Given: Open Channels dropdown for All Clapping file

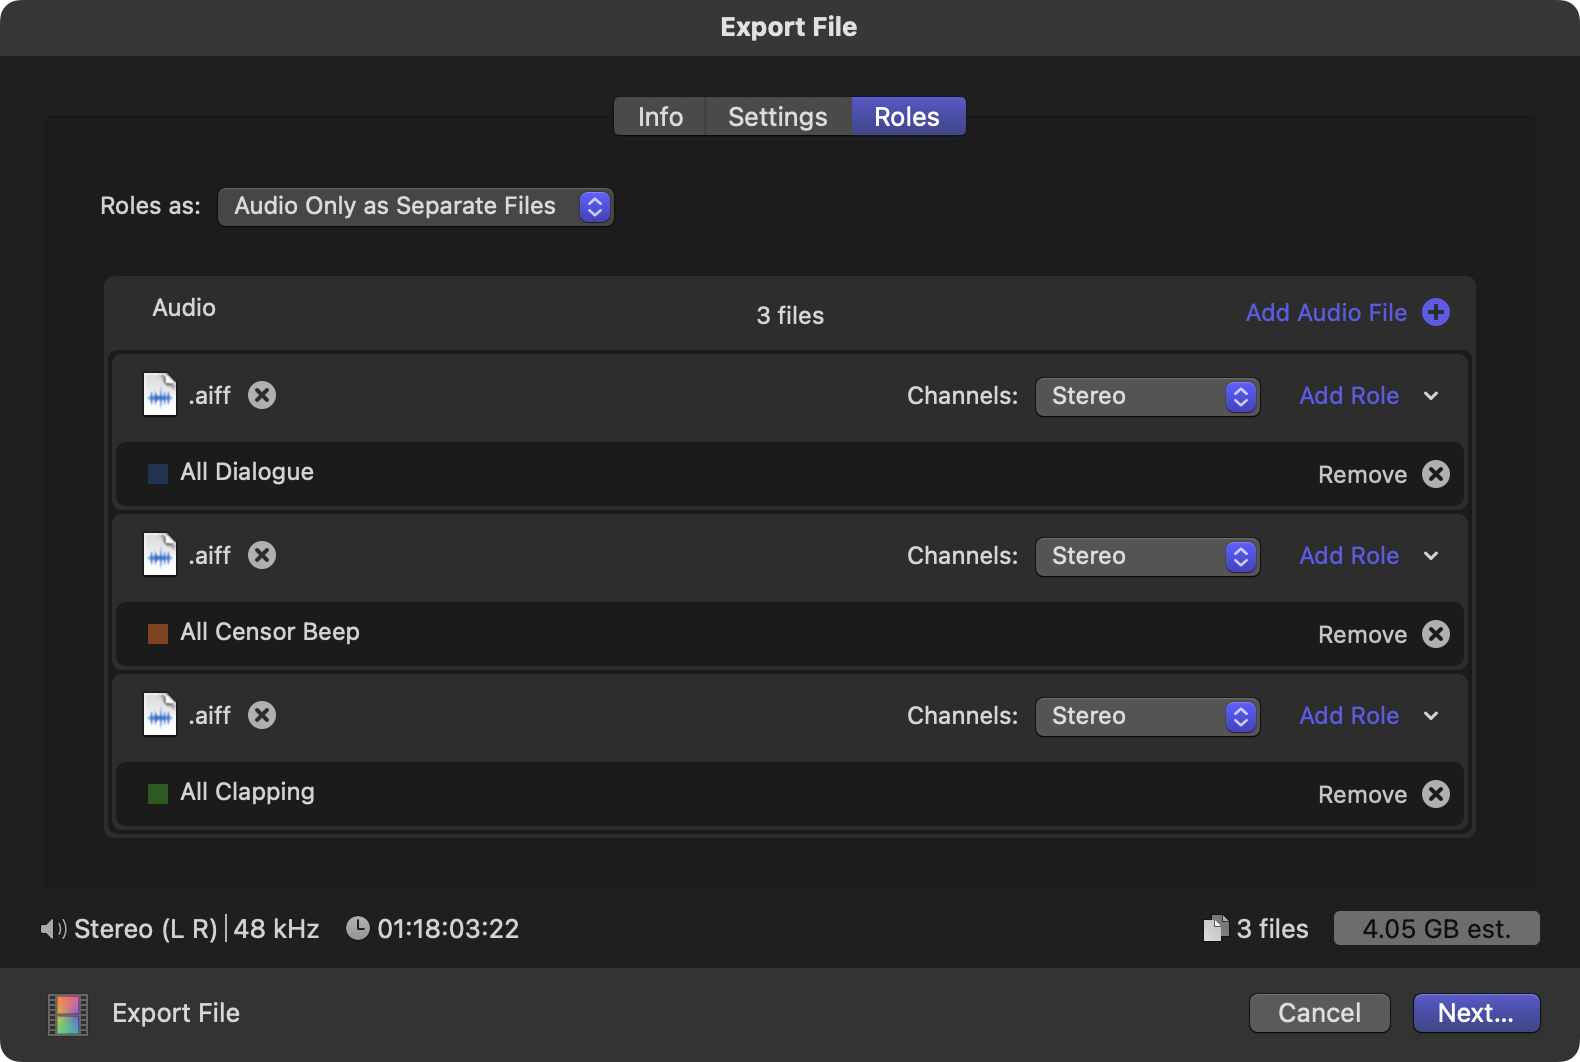Looking at the screenshot, I should click(1147, 716).
